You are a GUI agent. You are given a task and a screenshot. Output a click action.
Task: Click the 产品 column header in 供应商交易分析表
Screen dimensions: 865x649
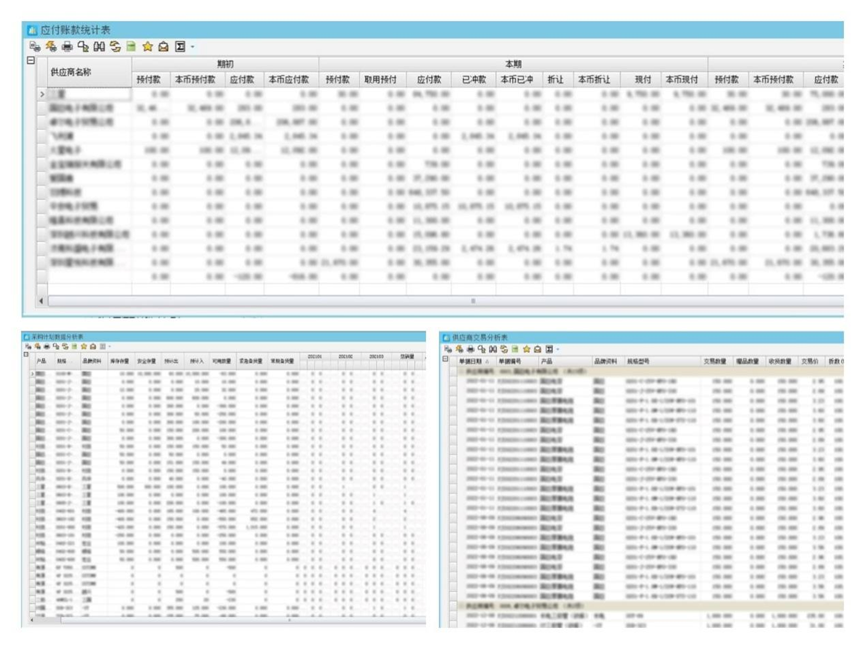[x=548, y=360]
